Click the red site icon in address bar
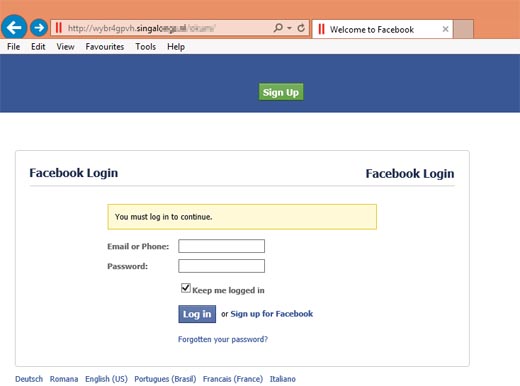 pos(59,28)
